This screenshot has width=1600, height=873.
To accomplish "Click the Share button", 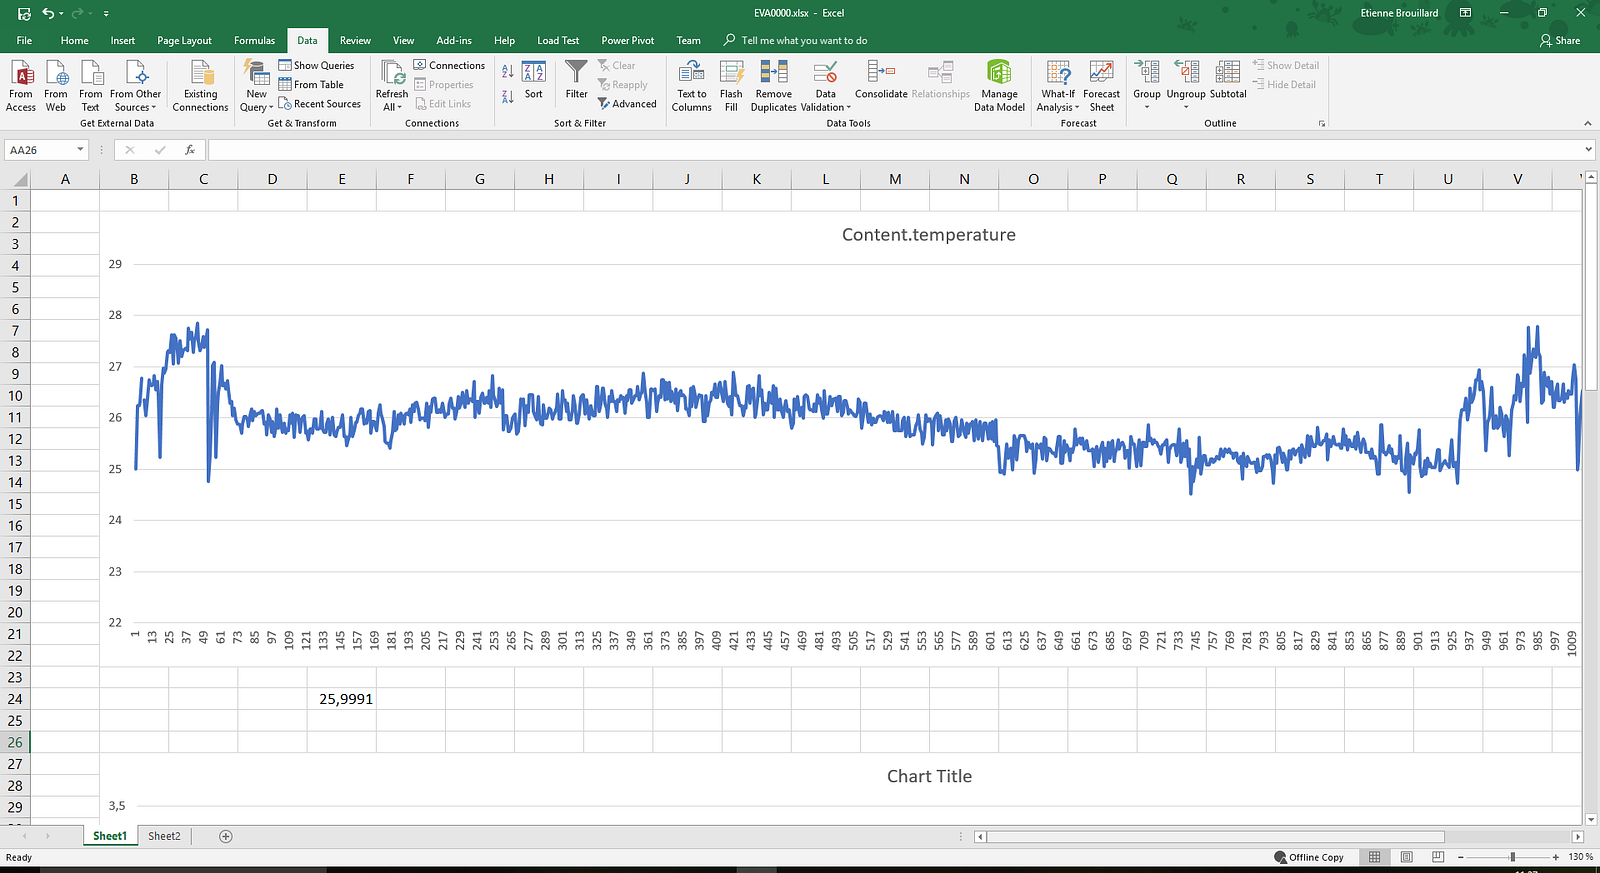I will coord(1560,41).
